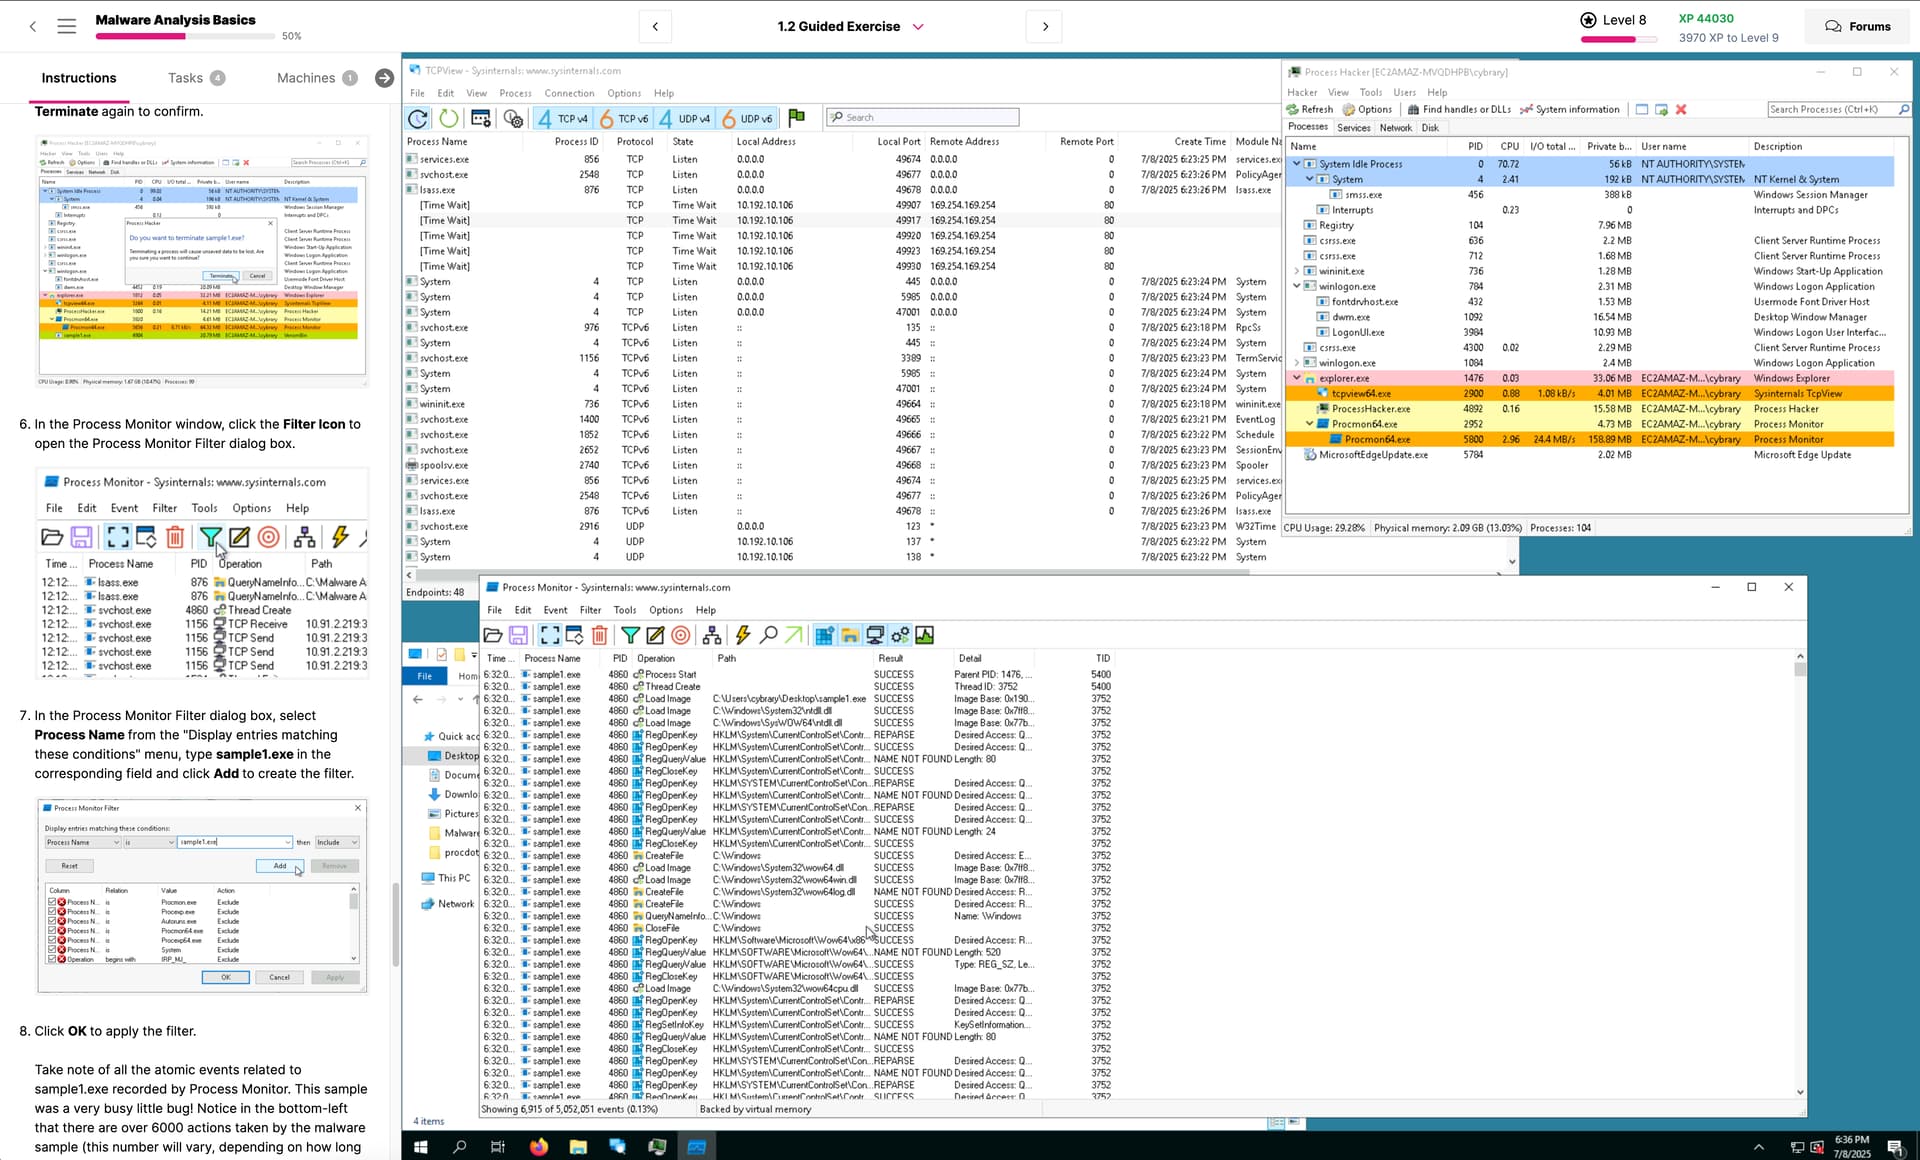Click the Search Processes field in Process Hacker
The width and height of the screenshot is (1920, 1160).
(x=1838, y=109)
